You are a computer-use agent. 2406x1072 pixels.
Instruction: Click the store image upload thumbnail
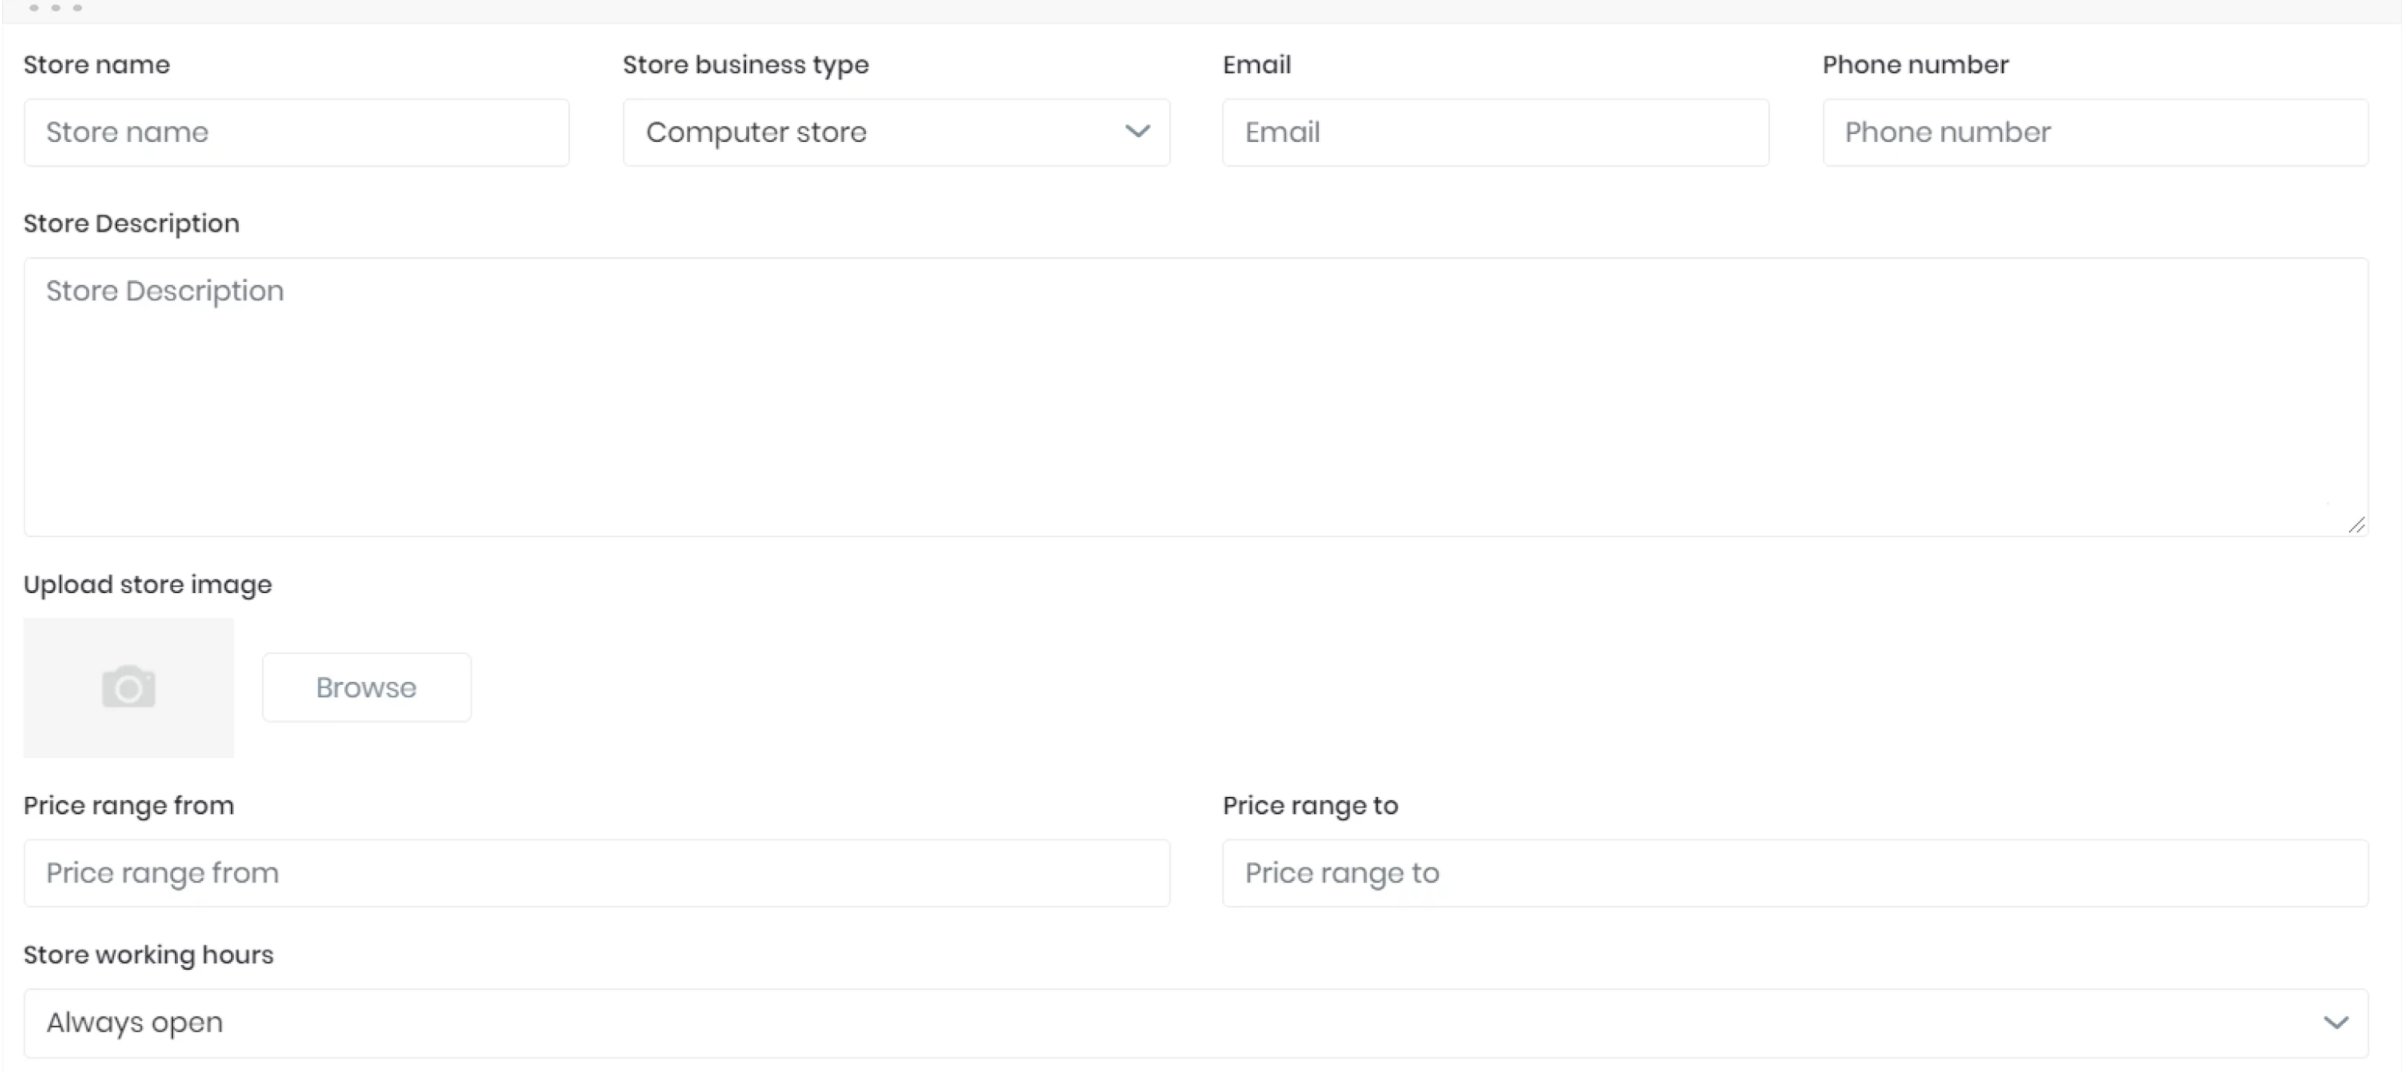click(128, 687)
